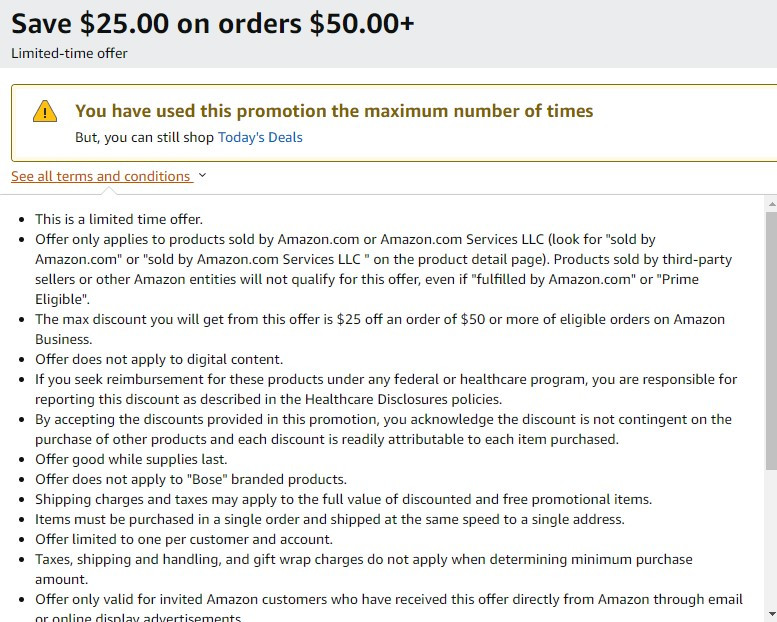Click 'Offer does not apply to digital content'
Image resolution: width=777 pixels, height=622 pixels.
[159, 359]
